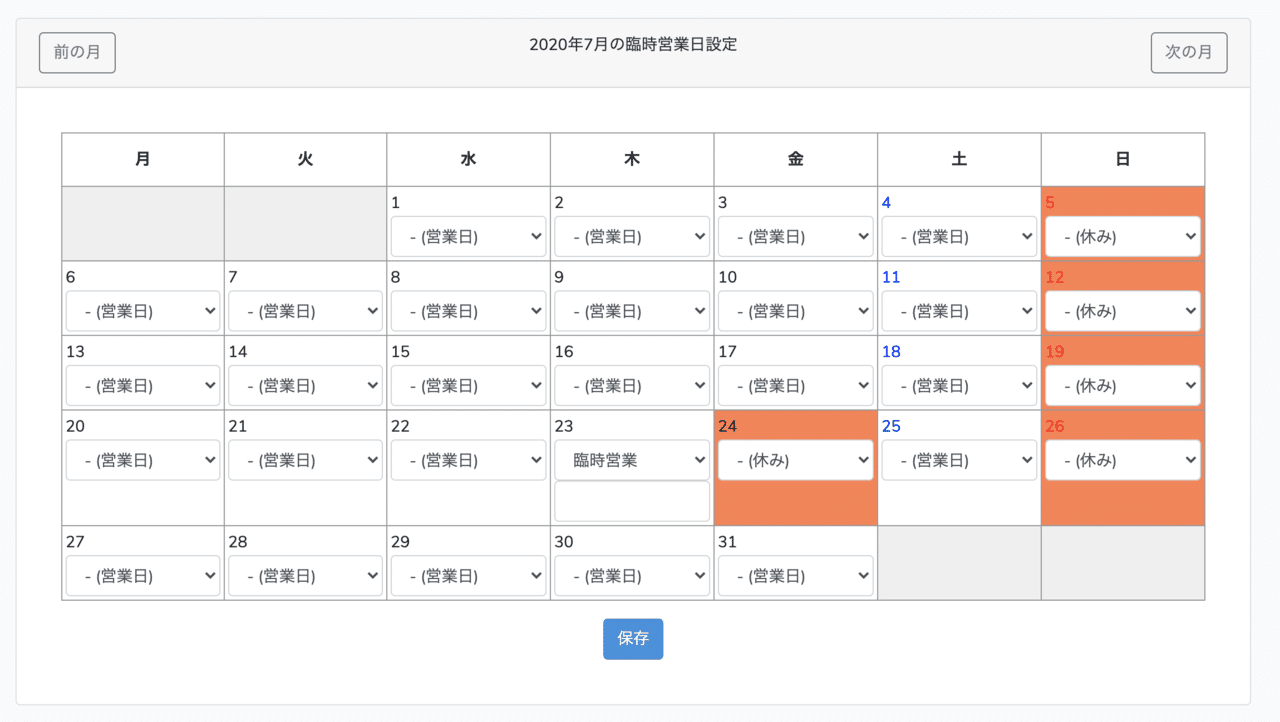This screenshot has height=722, width=1280.
Task: Expand the 臨時営業 dropdown on day 23
Action: (632, 460)
